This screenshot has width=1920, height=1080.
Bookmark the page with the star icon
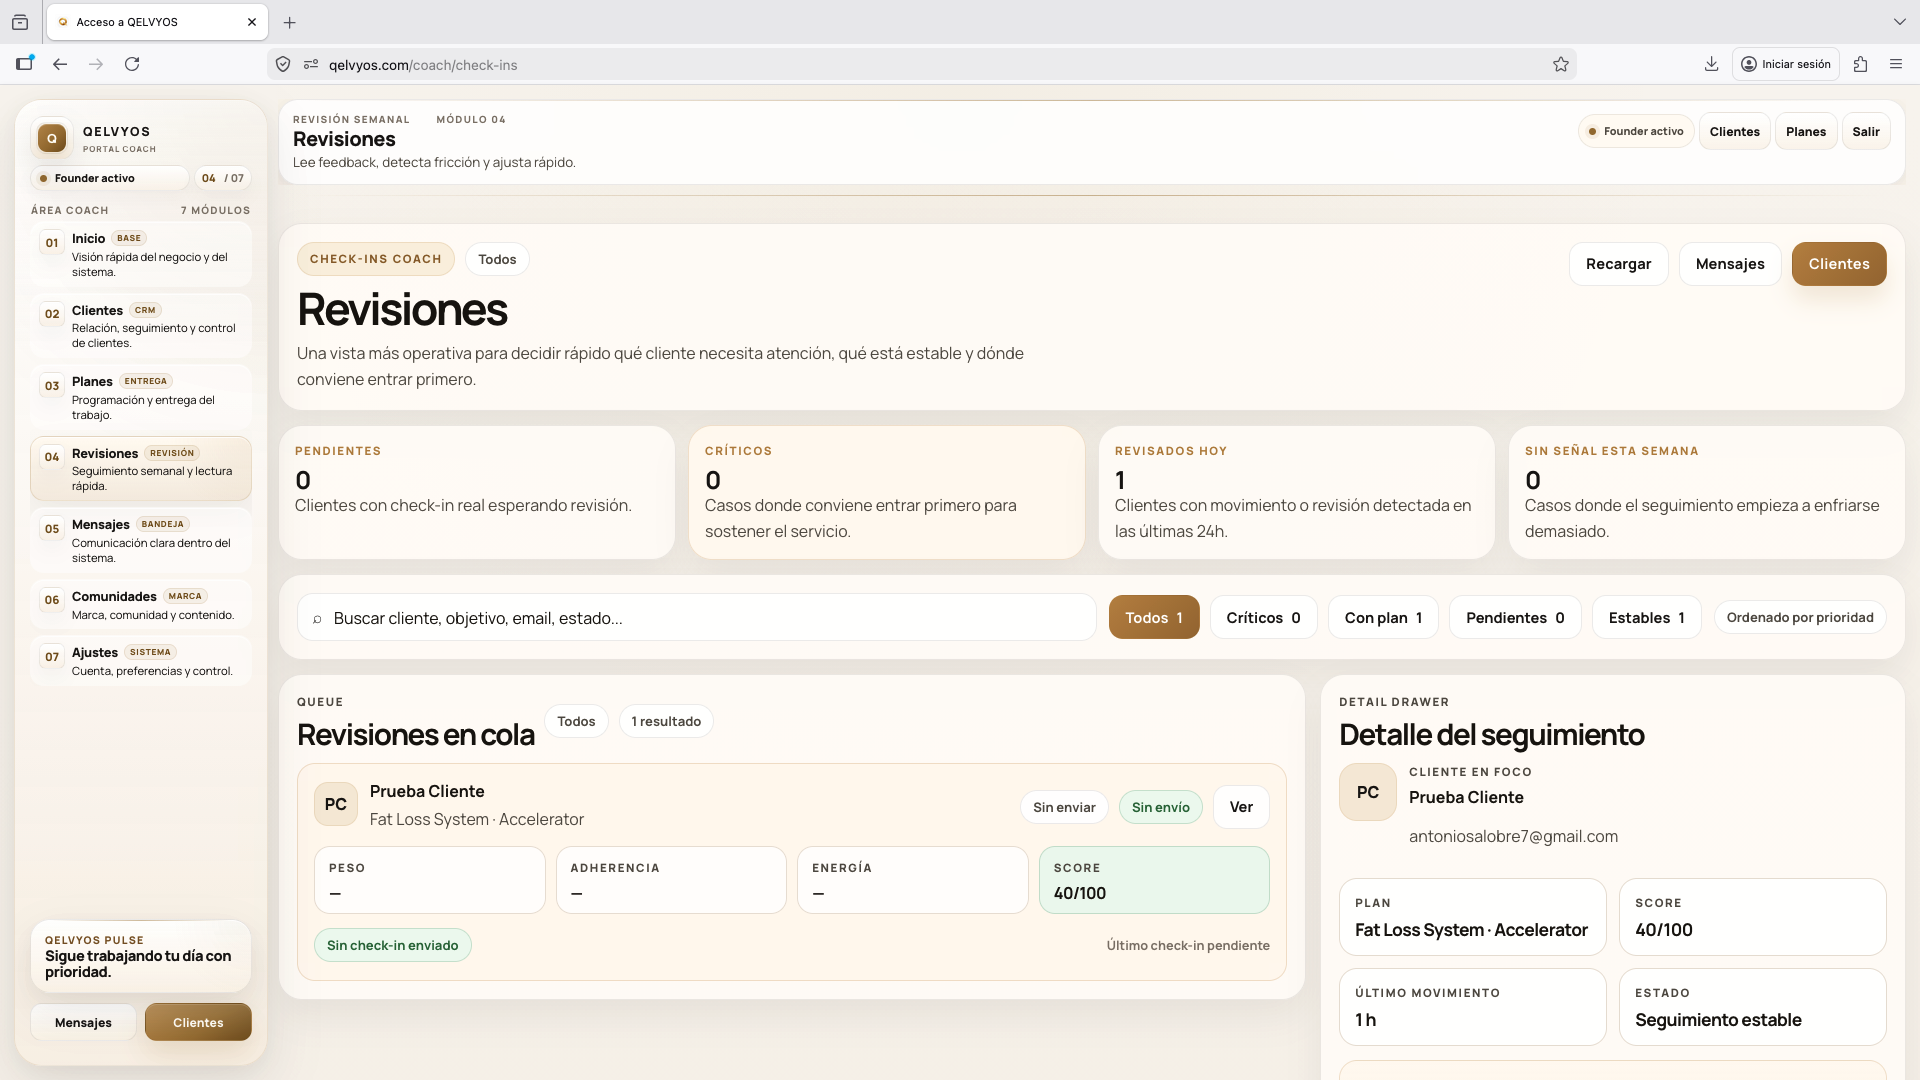point(1561,64)
